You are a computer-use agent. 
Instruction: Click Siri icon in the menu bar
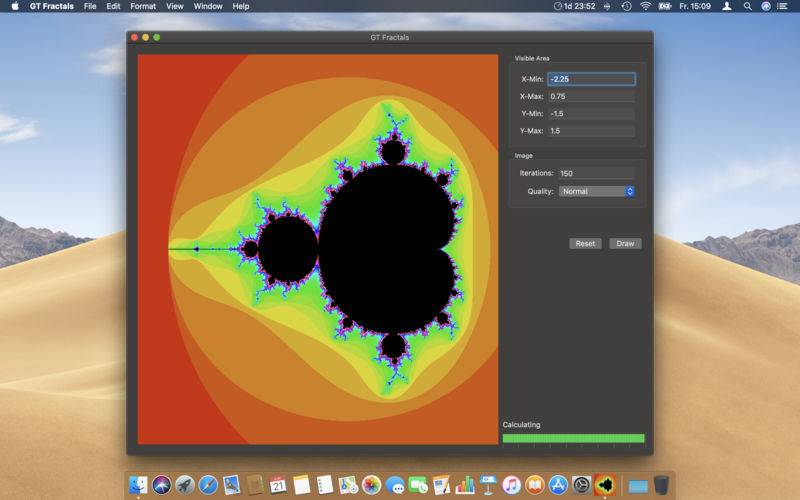766,6
